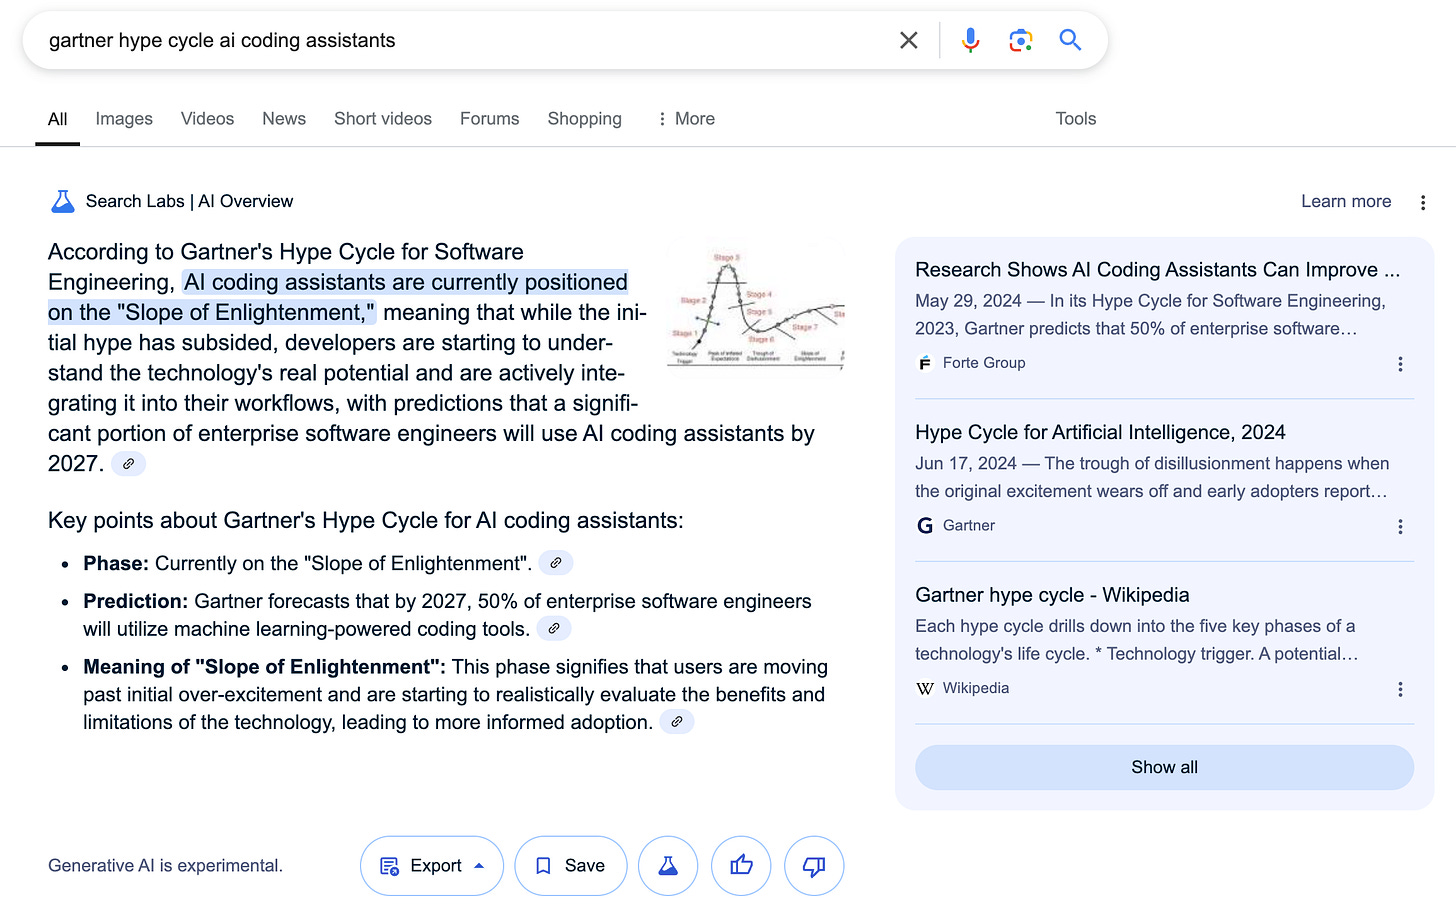The width and height of the screenshot is (1456, 911).
Task: Open source link next to Phase bullet
Action: [556, 563]
